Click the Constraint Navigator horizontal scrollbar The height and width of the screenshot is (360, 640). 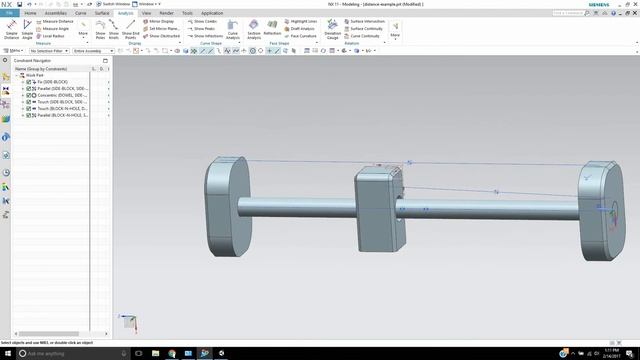coord(49,334)
